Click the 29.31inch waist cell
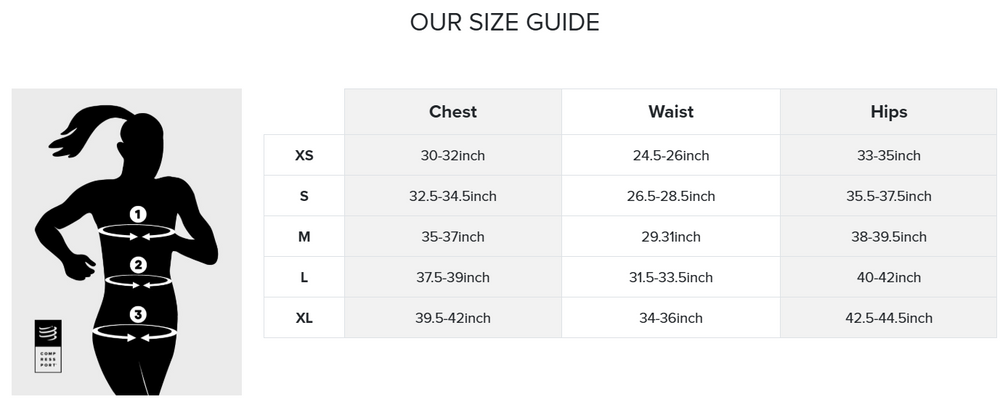The image size is (1000, 415). pyautogui.click(x=670, y=237)
